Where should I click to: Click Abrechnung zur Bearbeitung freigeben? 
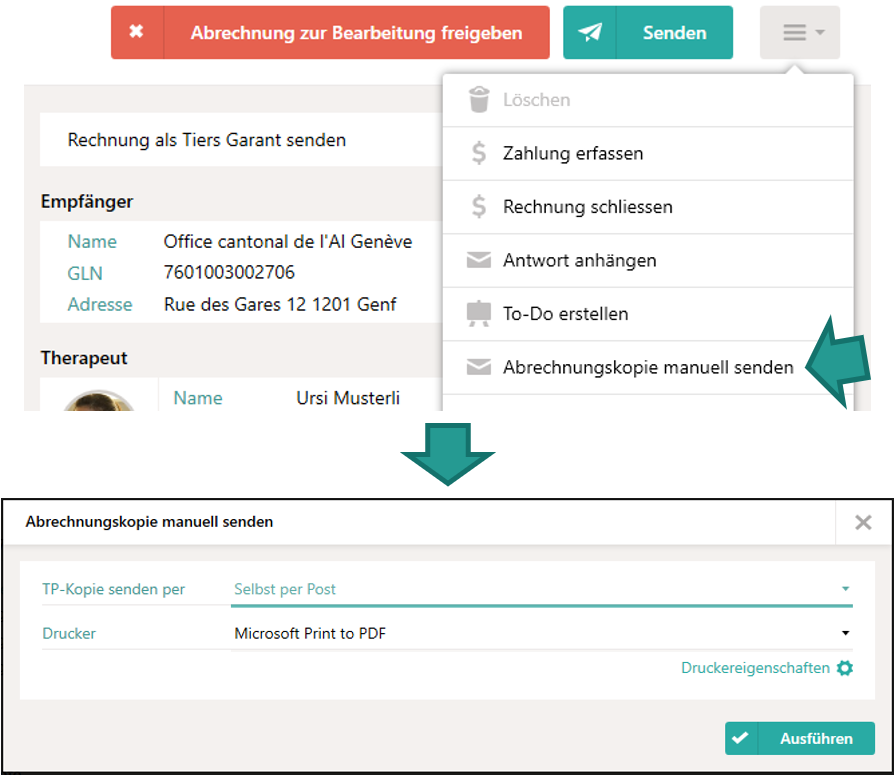pos(356,33)
